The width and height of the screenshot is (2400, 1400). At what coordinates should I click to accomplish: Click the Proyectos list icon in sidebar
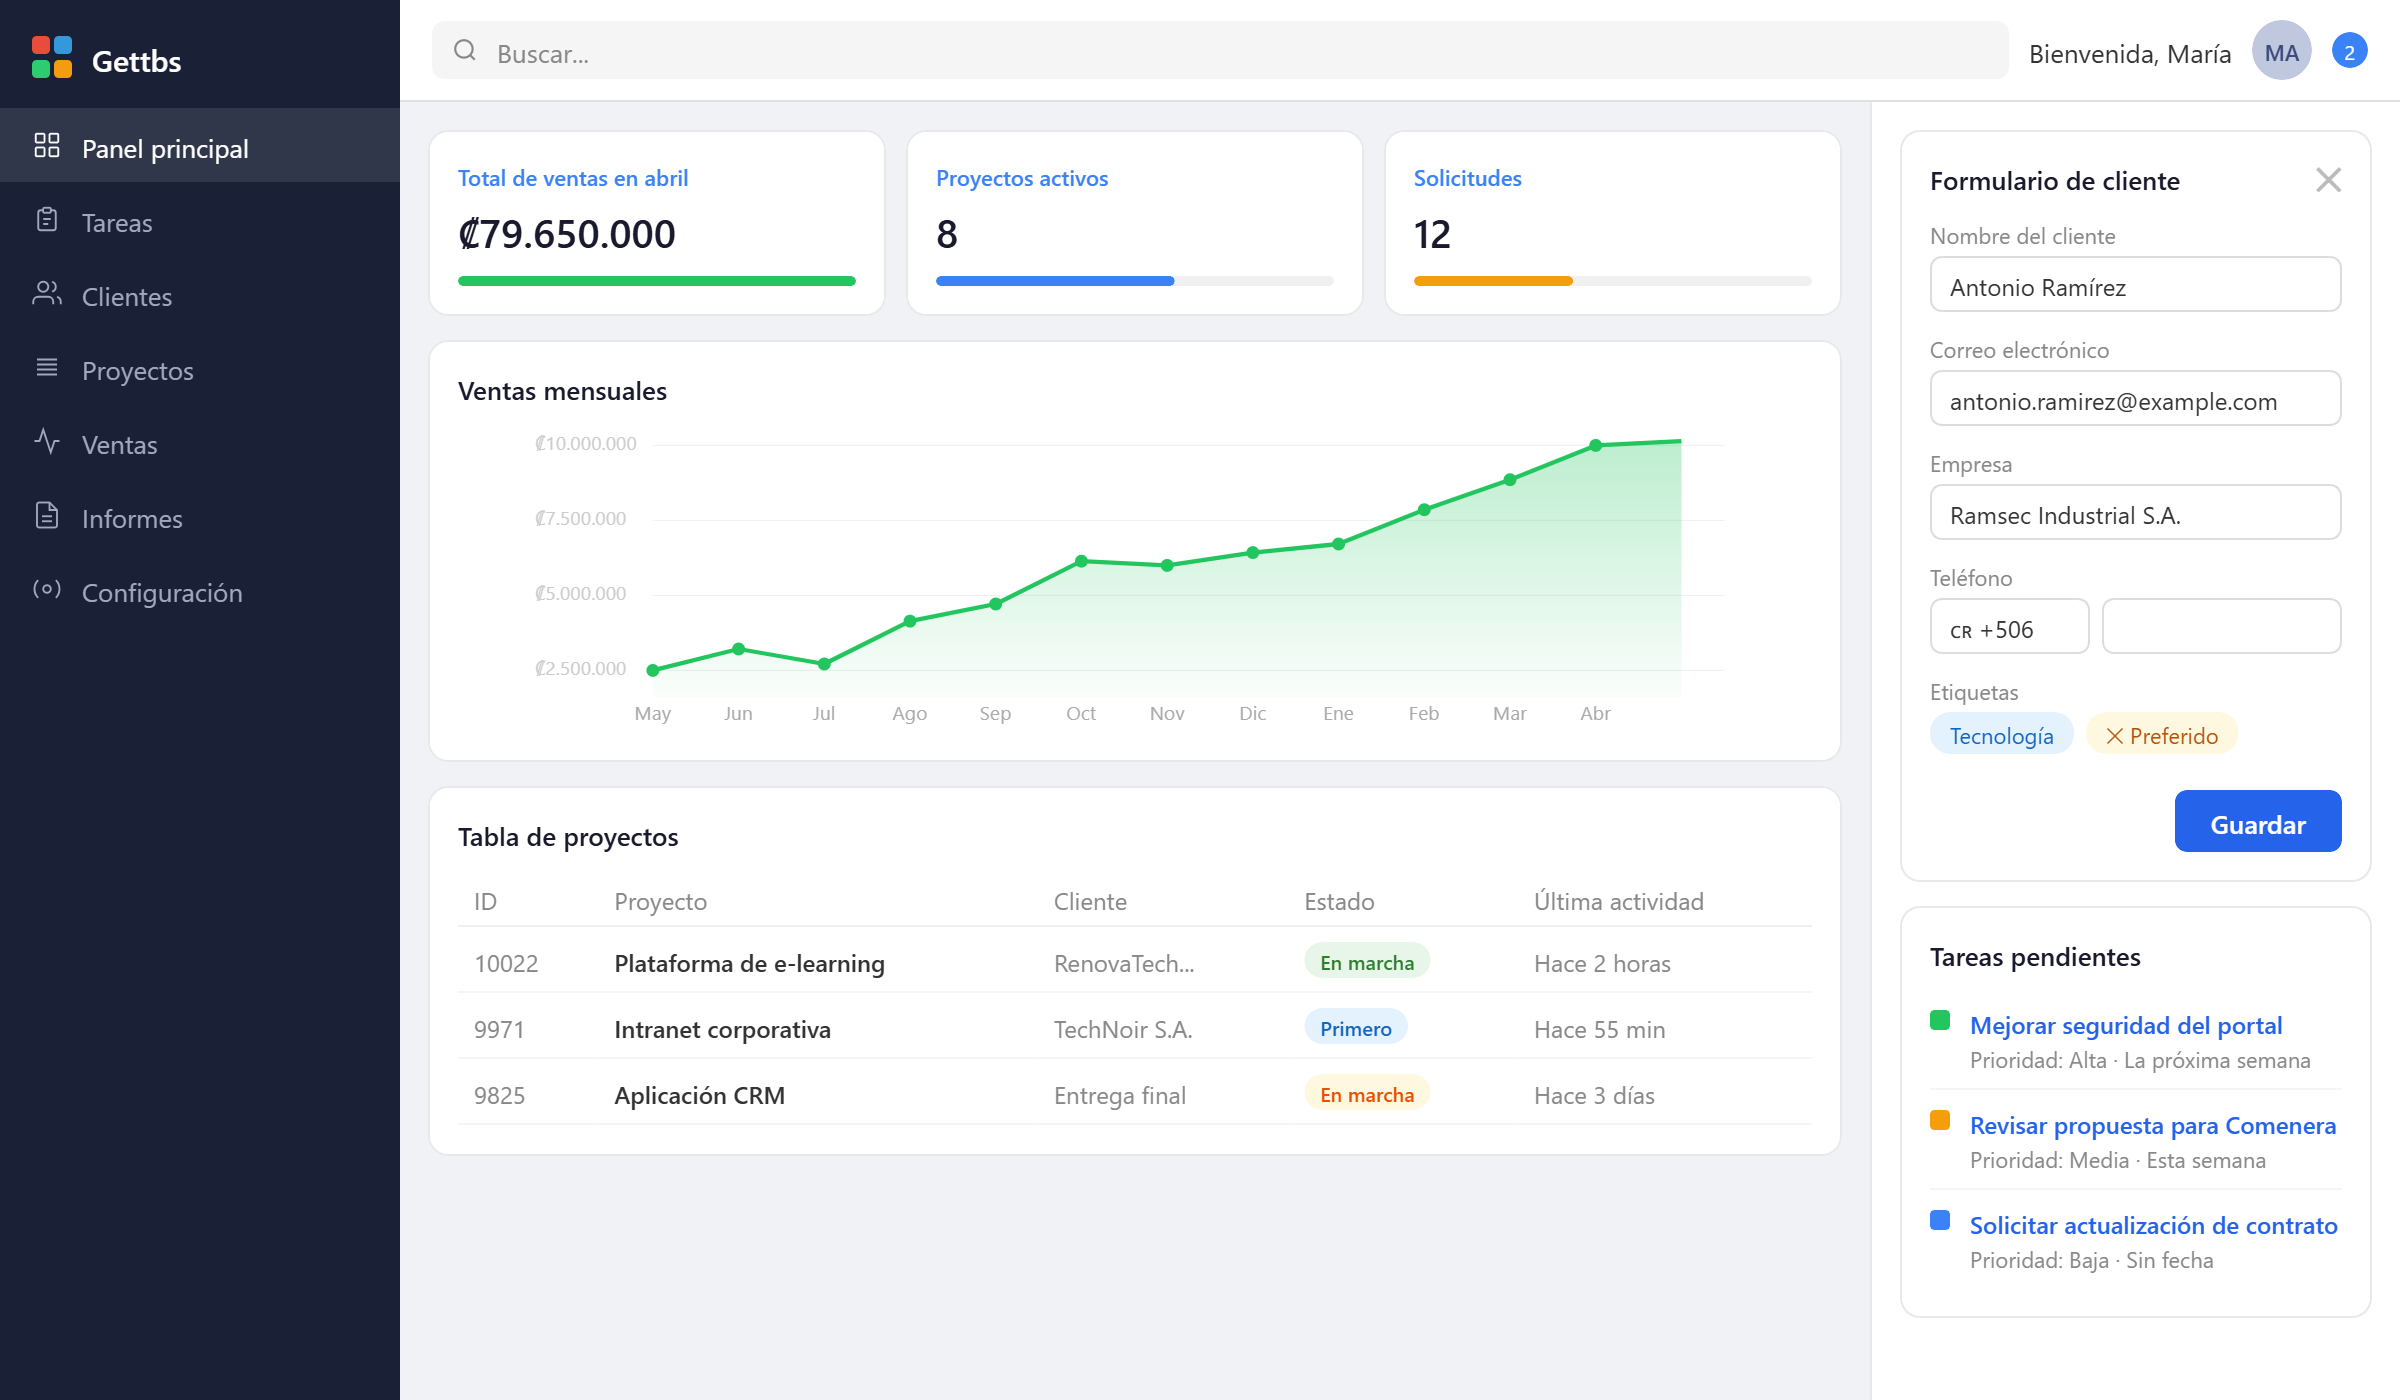47,368
